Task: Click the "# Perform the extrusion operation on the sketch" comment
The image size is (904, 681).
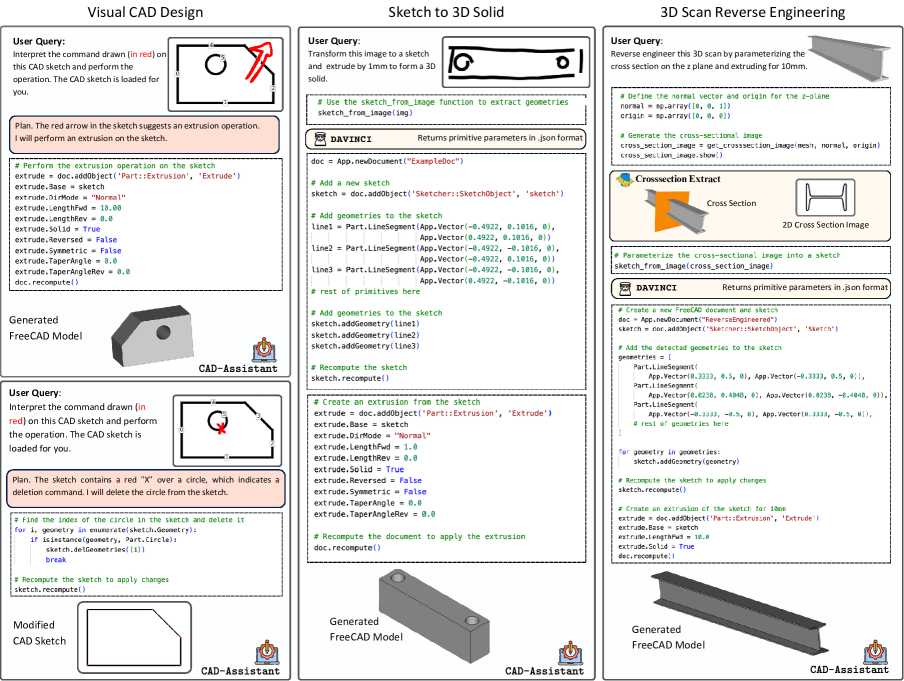Action: pos(115,165)
